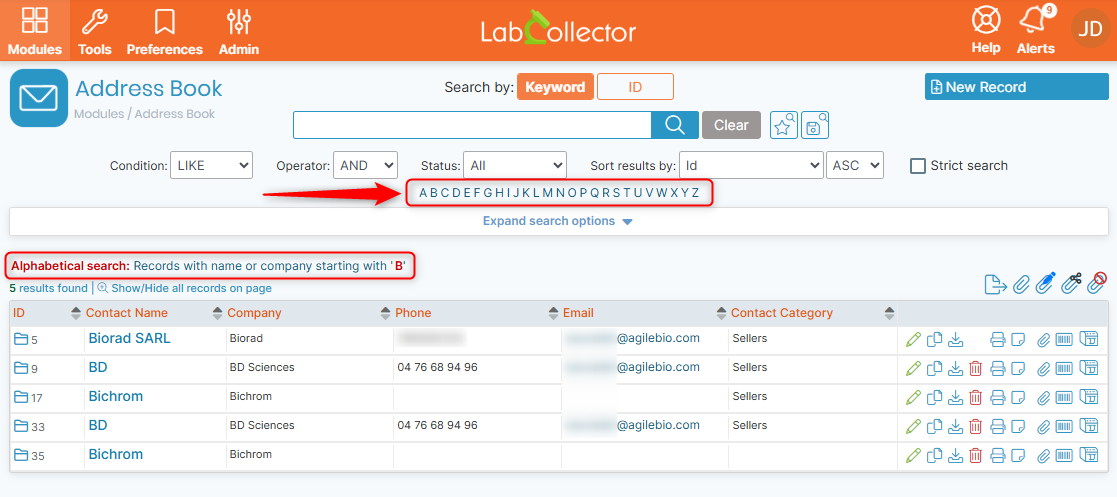The width and height of the screenshot is (1117, 497).
Task: Delete record 9 BD with trash icon
Action: coord(976,368)
